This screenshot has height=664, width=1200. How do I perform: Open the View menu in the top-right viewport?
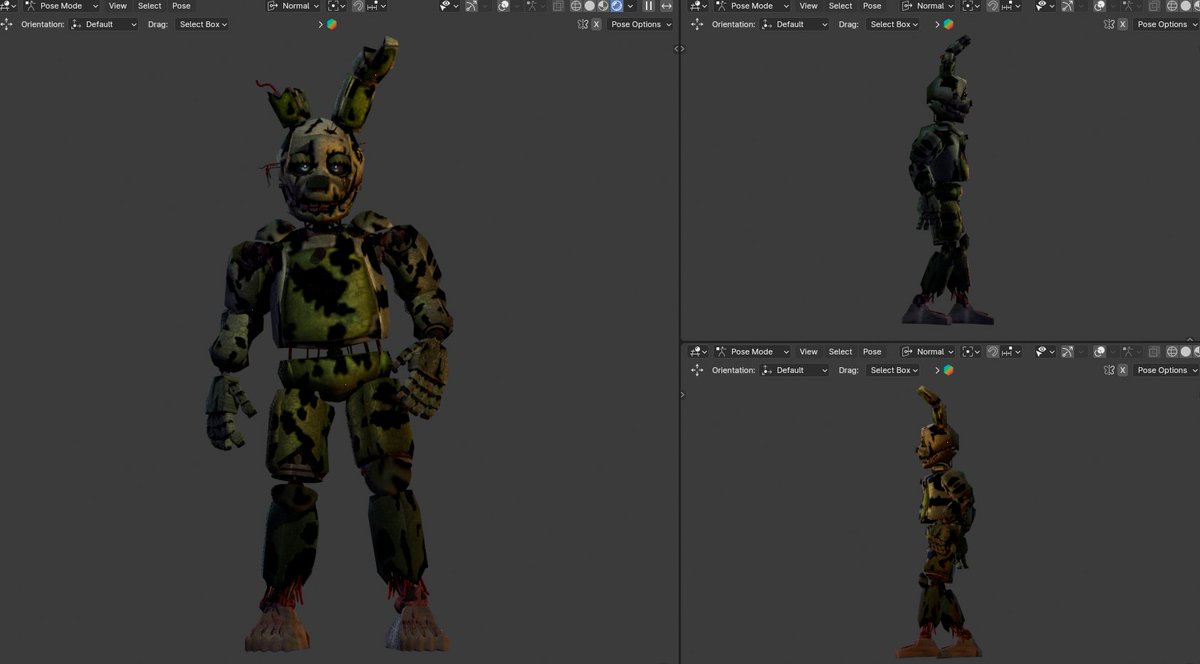coord(809,6)
